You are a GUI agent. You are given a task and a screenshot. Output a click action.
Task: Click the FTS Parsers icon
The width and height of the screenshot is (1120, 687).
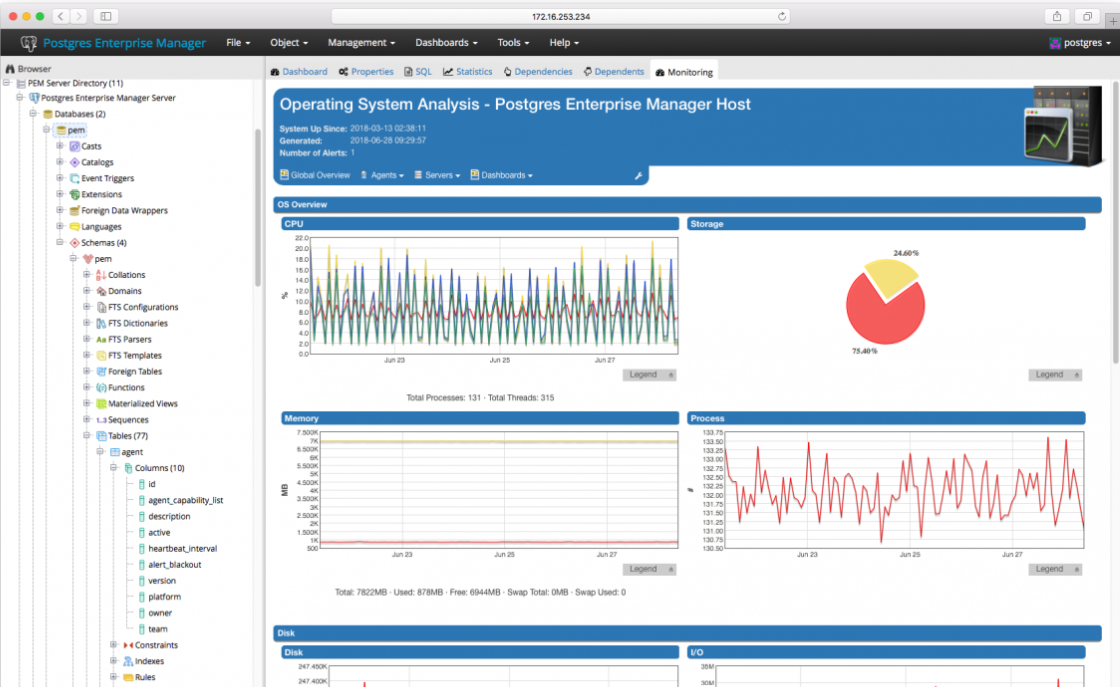(x=101, y=339)
